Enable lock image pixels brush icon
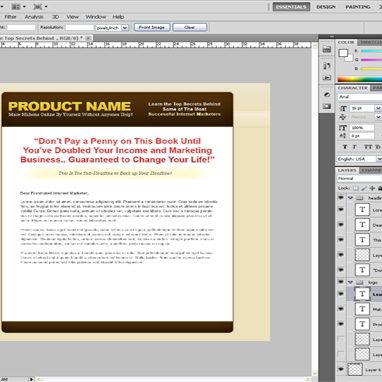Image resolution: width=382 pixels, height=382 pixels. 364,188
